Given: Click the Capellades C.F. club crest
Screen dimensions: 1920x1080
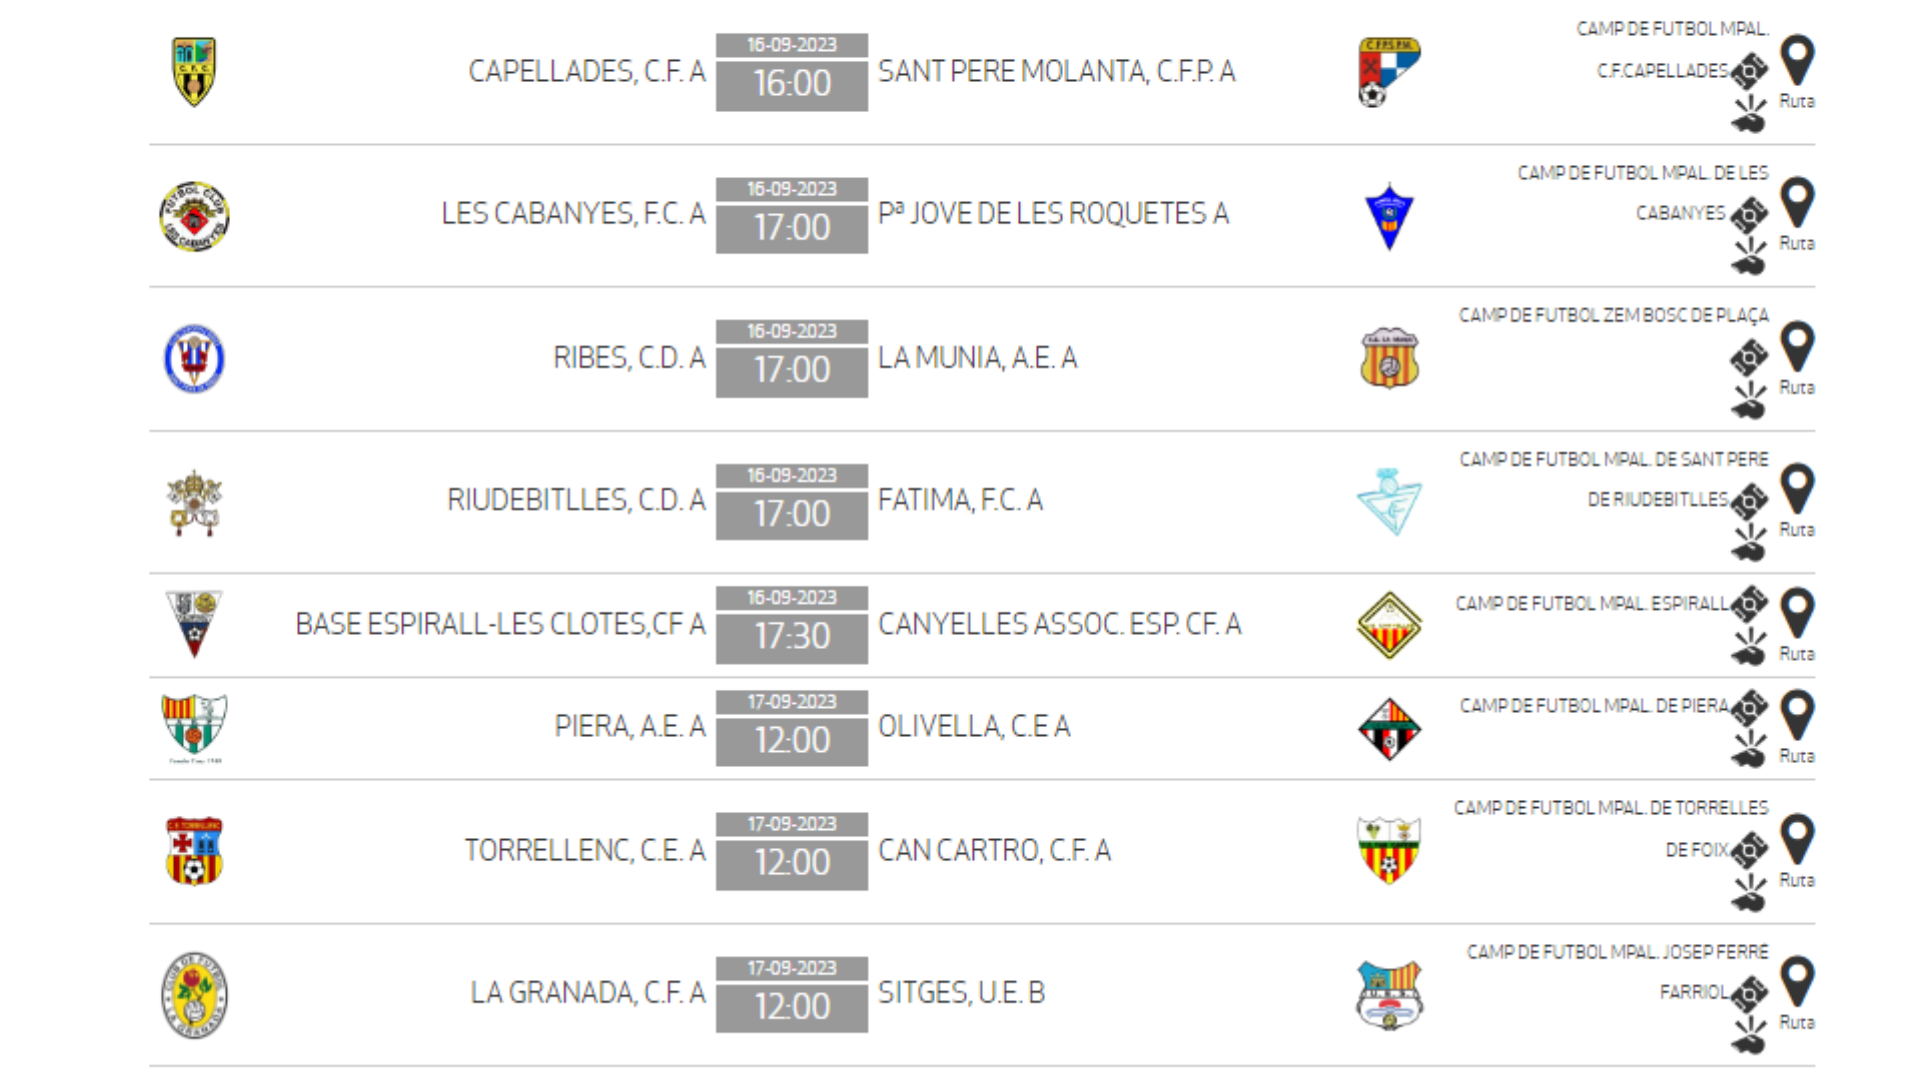Looking at the screenshot, I should click(x=194, y=72).
